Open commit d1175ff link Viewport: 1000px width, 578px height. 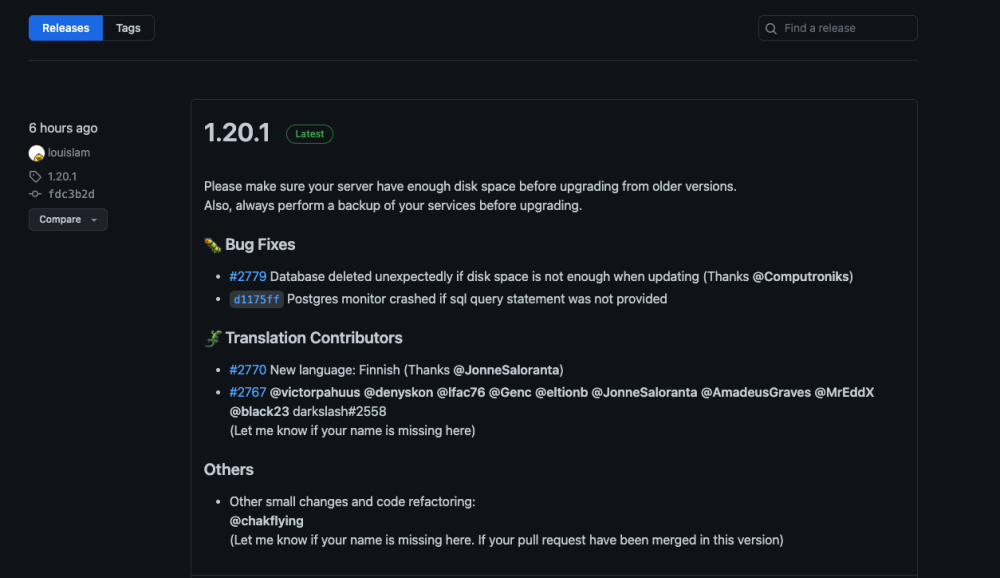pos(256,299)
